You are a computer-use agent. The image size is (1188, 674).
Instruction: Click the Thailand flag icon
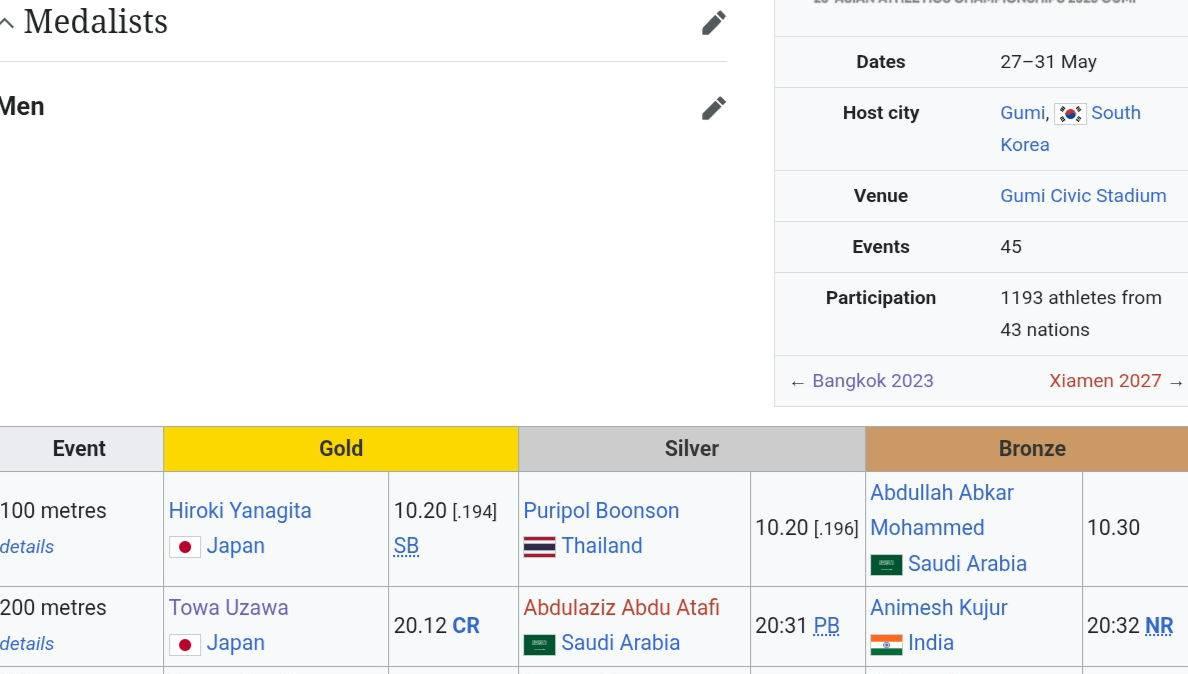pos(539,547)
